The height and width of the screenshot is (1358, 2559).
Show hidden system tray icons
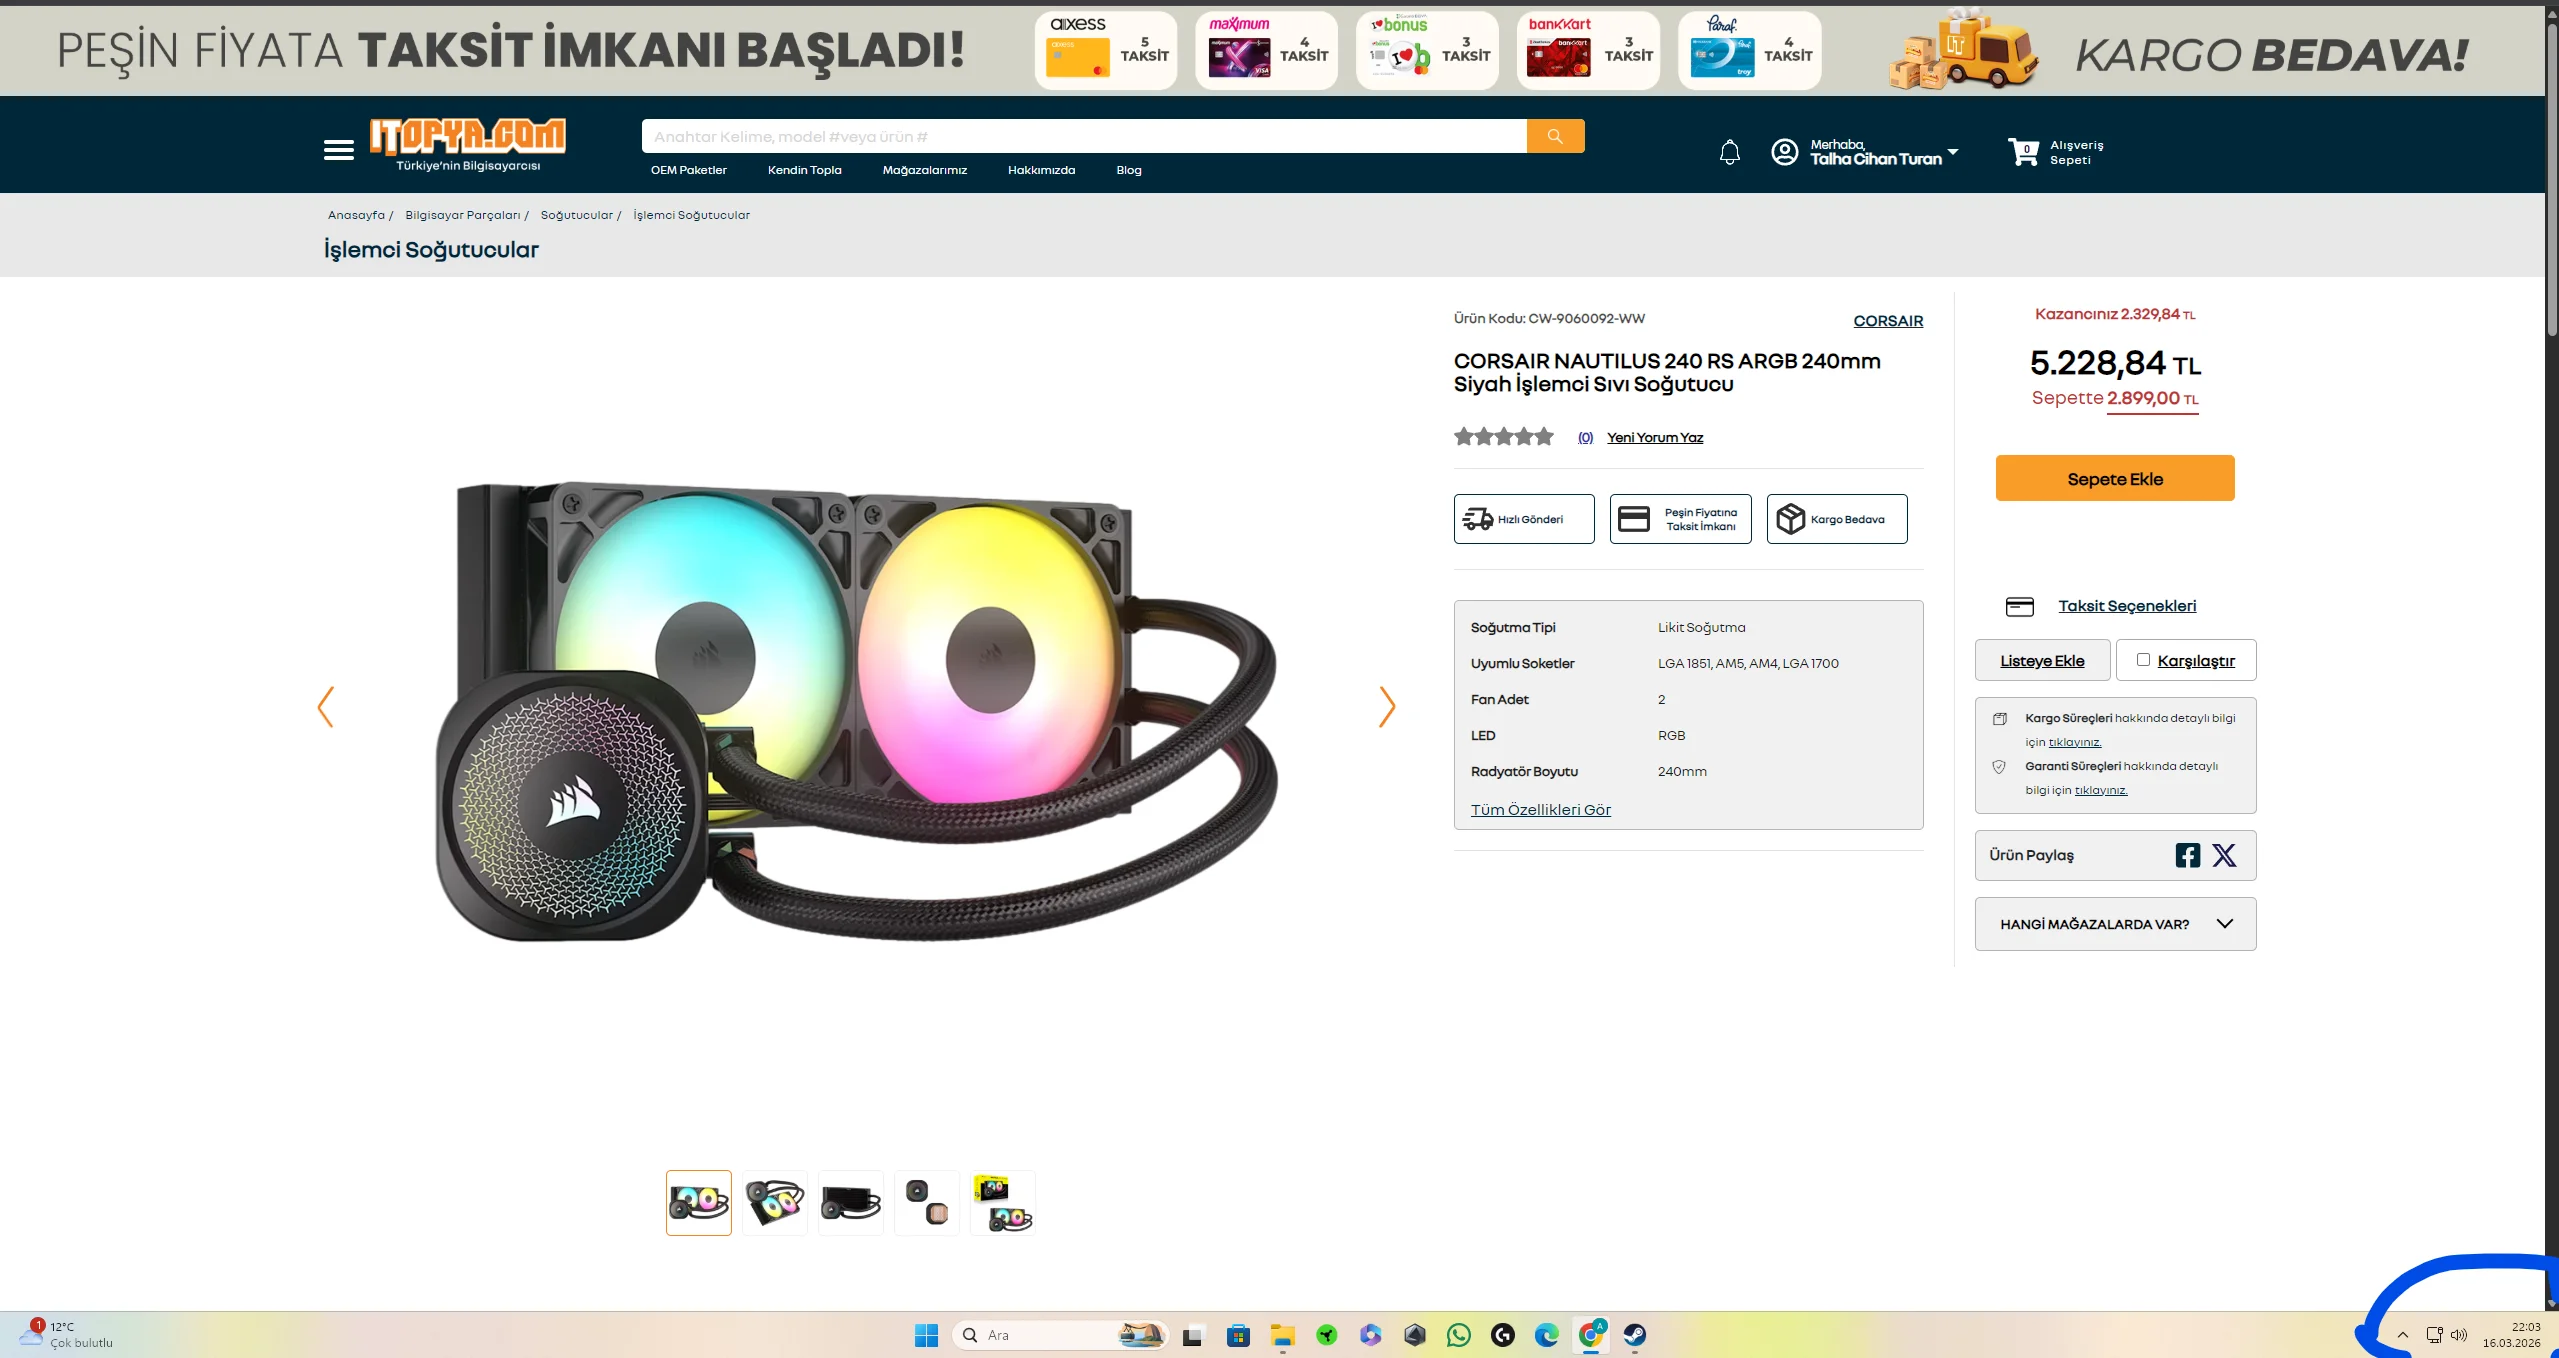tap(2402, 1335)
